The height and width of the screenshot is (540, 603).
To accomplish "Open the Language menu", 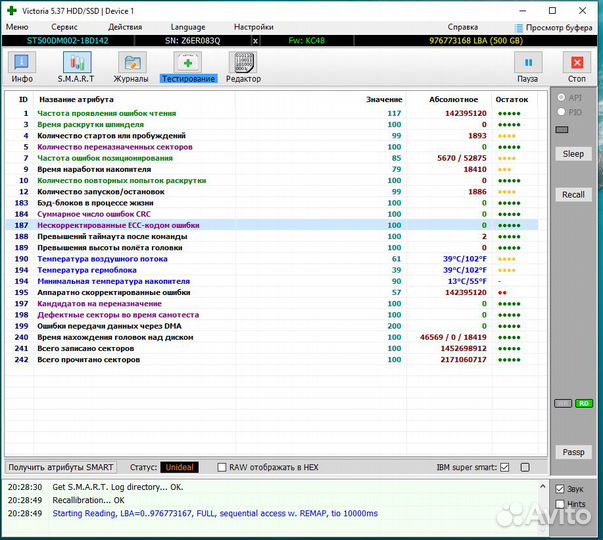I will [188, 27].
